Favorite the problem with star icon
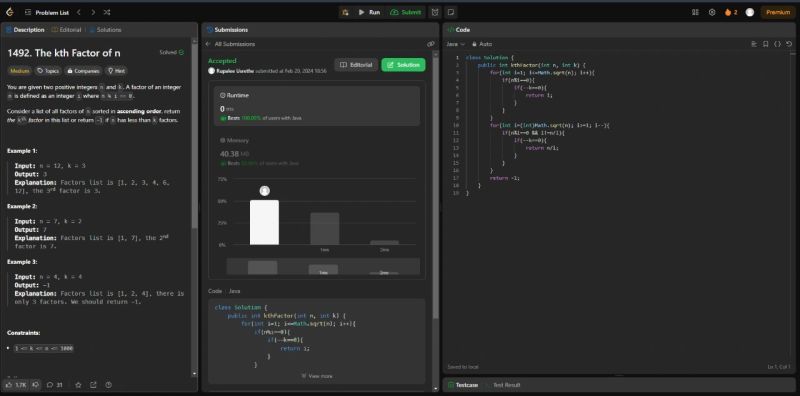This screenshot has height=396, width=800. [78, 385]
